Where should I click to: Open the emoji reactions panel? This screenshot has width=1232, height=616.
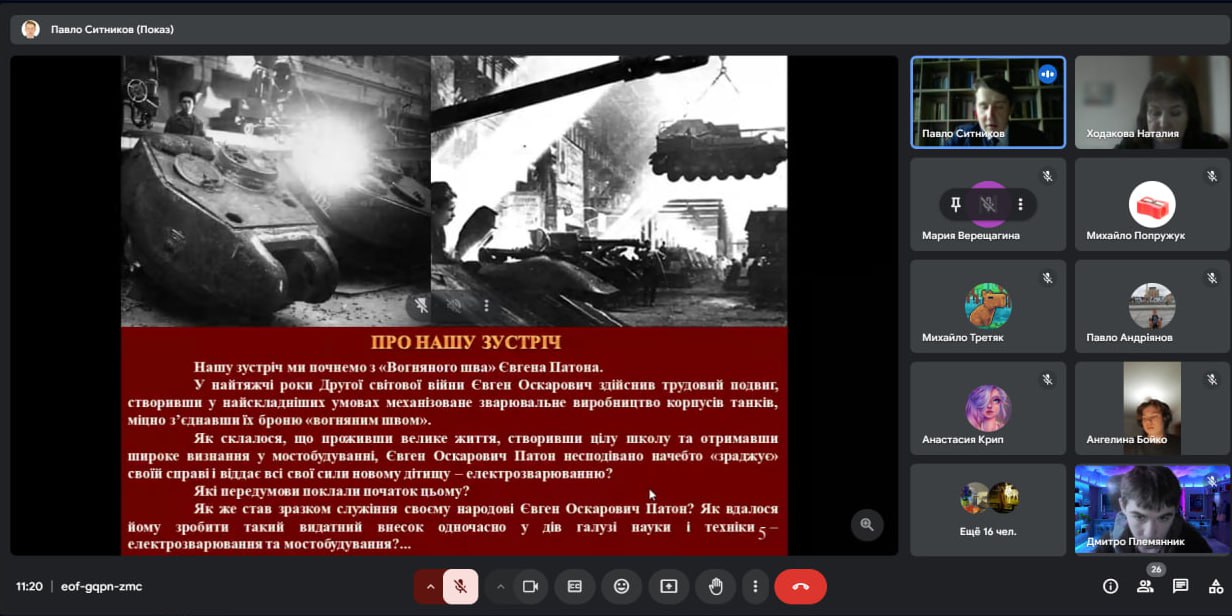(621, 587)
